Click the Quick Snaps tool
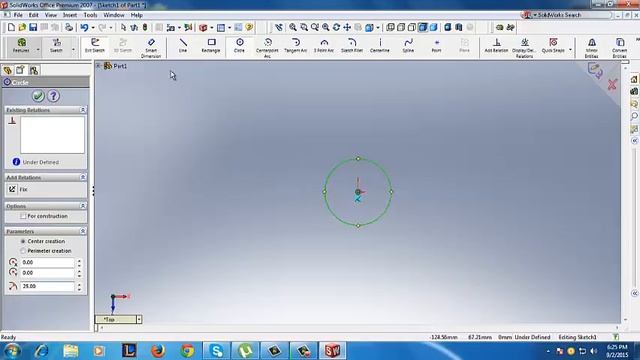This screenshot has height=360, width=640. (553, 46)
